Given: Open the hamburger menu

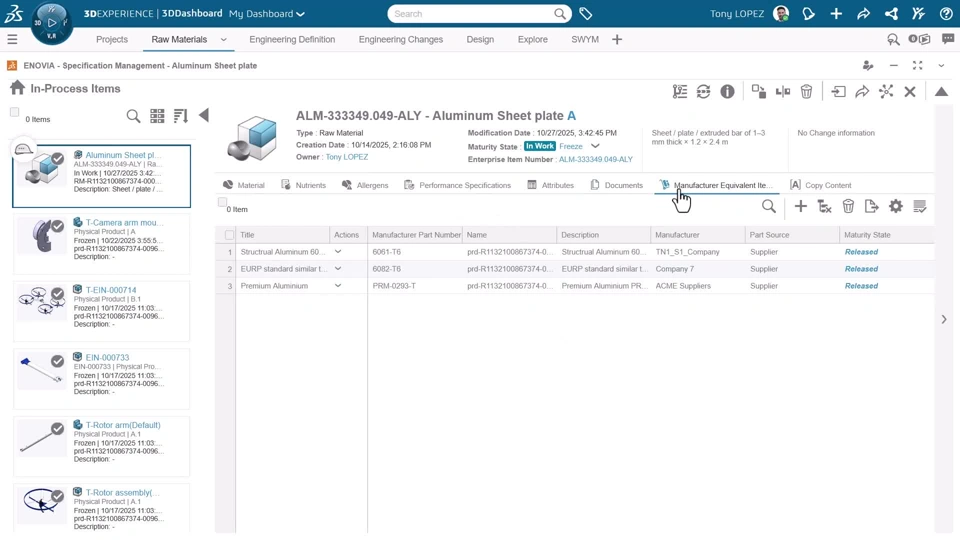Looking at the screenshot, I should tap(12, 40).
